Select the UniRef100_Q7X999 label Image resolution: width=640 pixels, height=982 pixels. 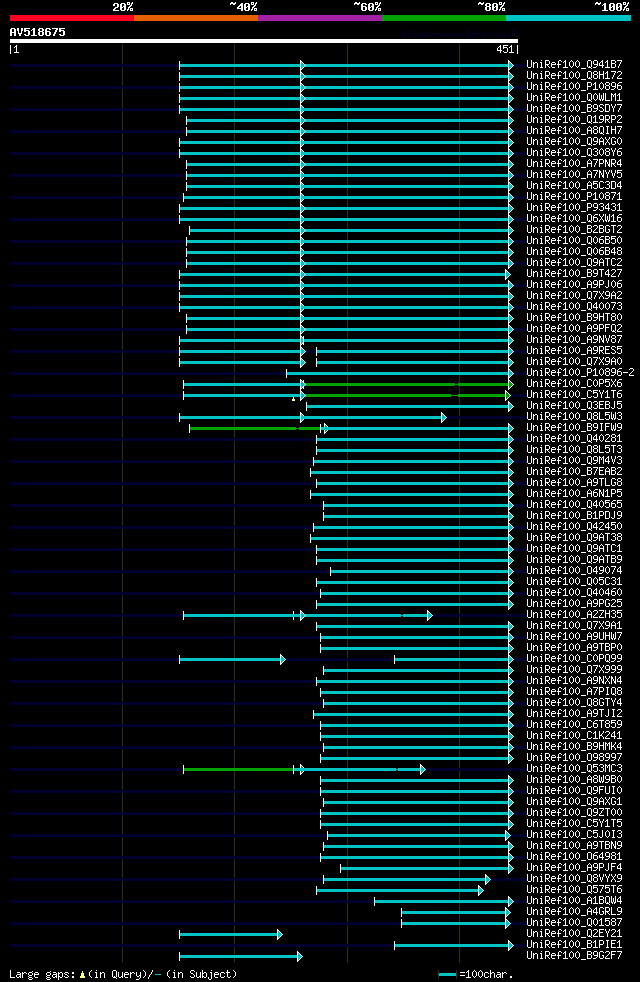point(574,670)
